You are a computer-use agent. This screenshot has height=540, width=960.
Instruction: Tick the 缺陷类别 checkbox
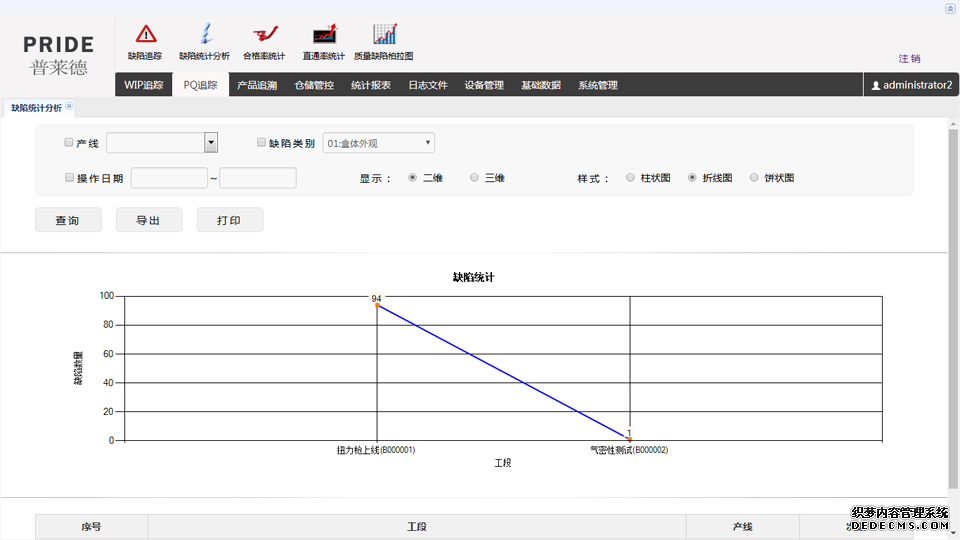point(262,143)
